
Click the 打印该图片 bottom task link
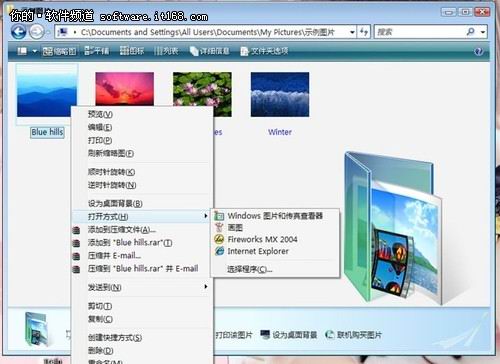(x=233, y=335)
